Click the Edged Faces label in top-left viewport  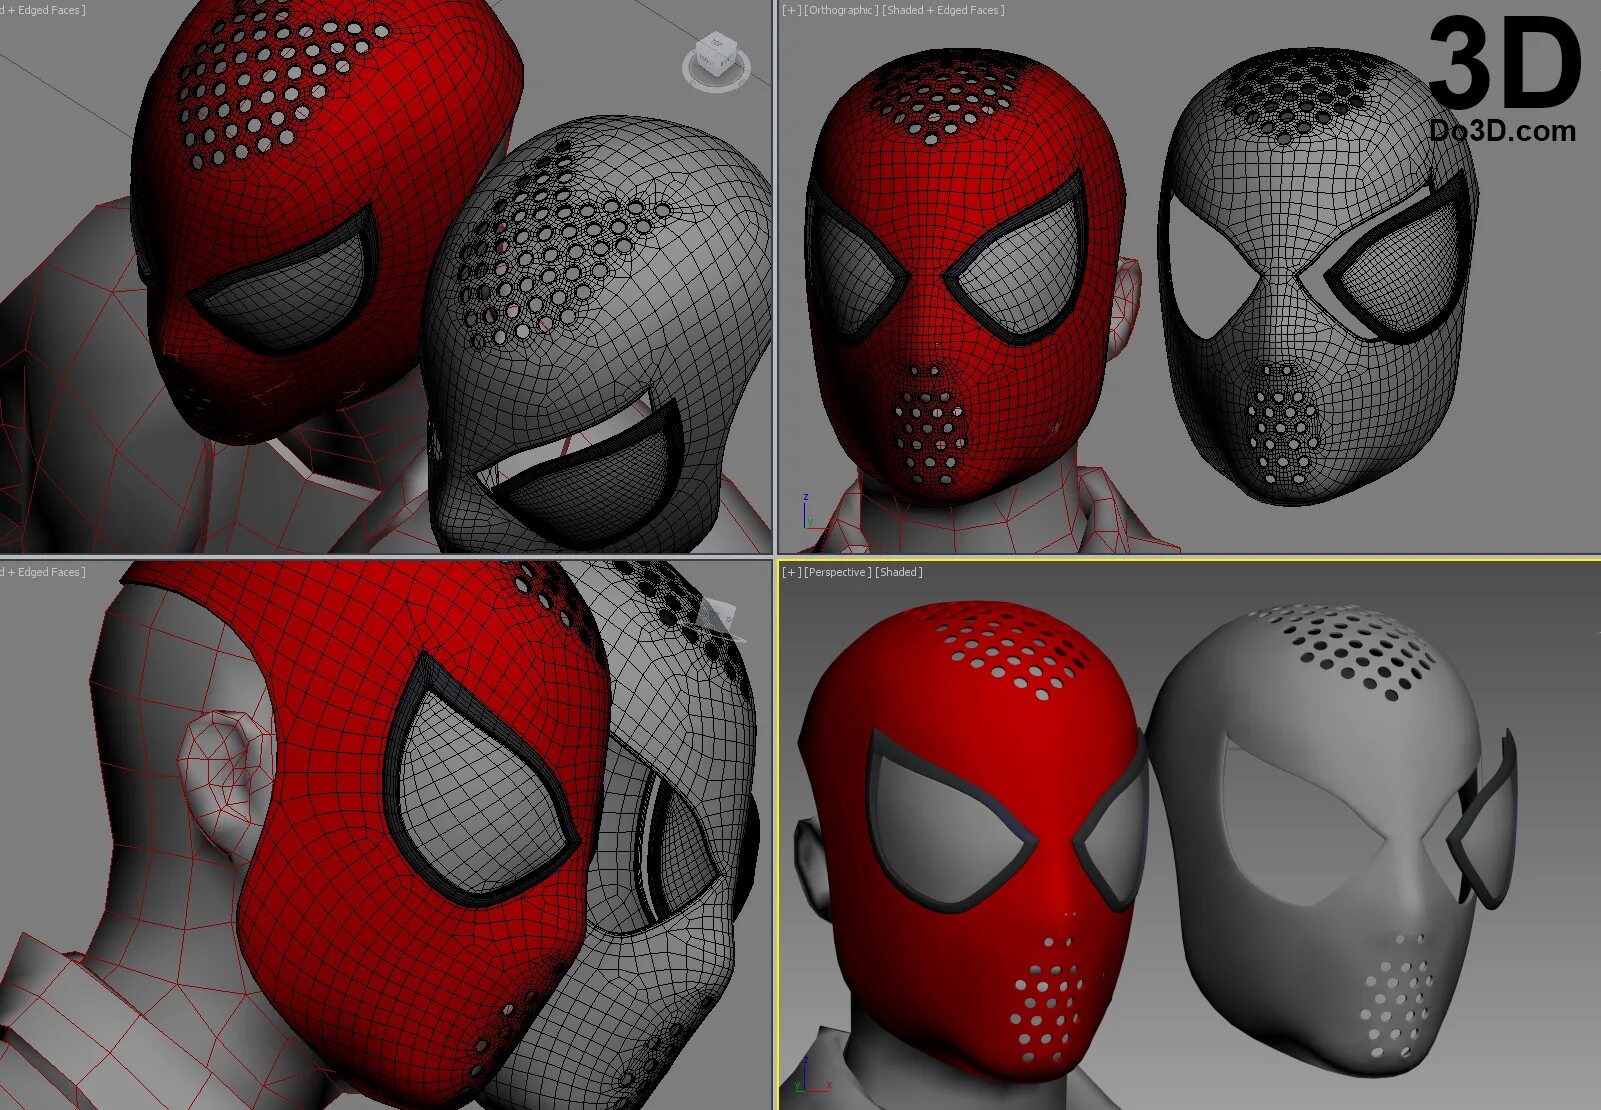coord(43,10)
